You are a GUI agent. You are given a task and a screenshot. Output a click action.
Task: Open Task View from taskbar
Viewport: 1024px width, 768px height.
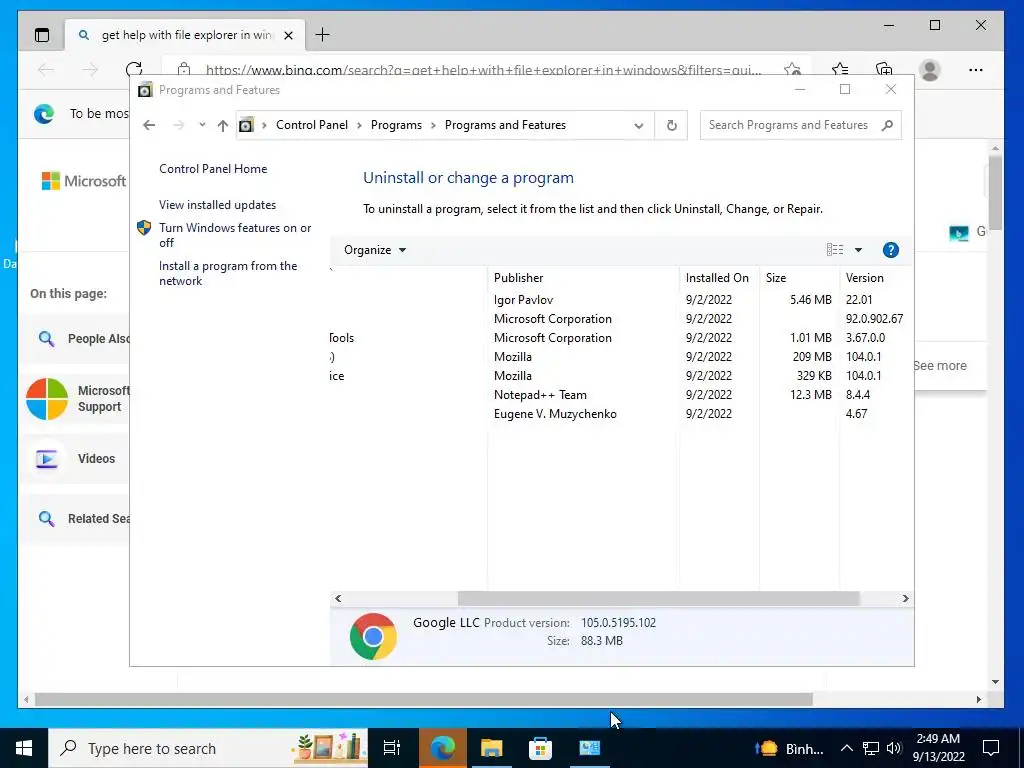click(x=392, y=748)
